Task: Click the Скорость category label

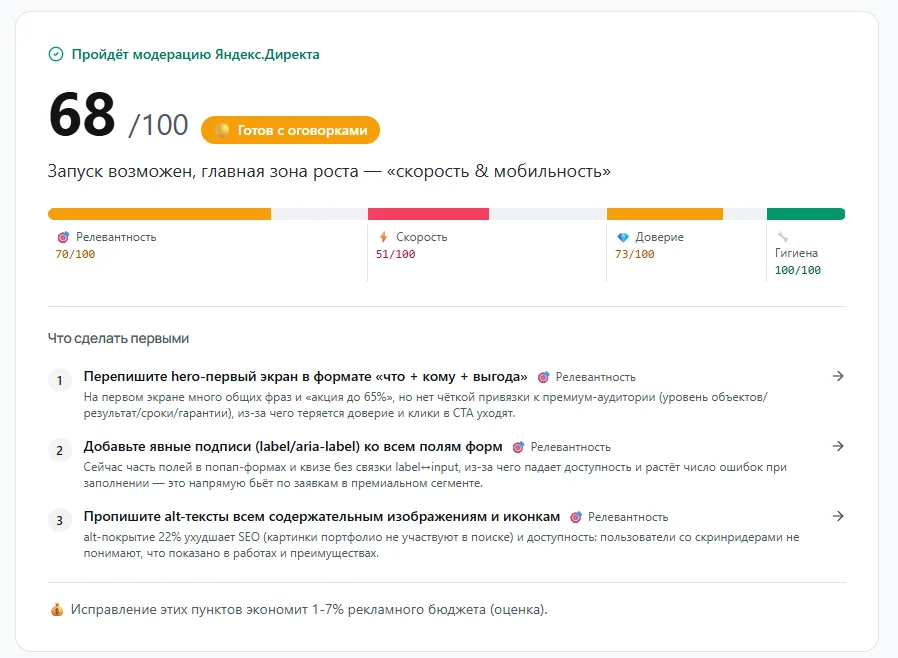Action: (x=422, y=237)
